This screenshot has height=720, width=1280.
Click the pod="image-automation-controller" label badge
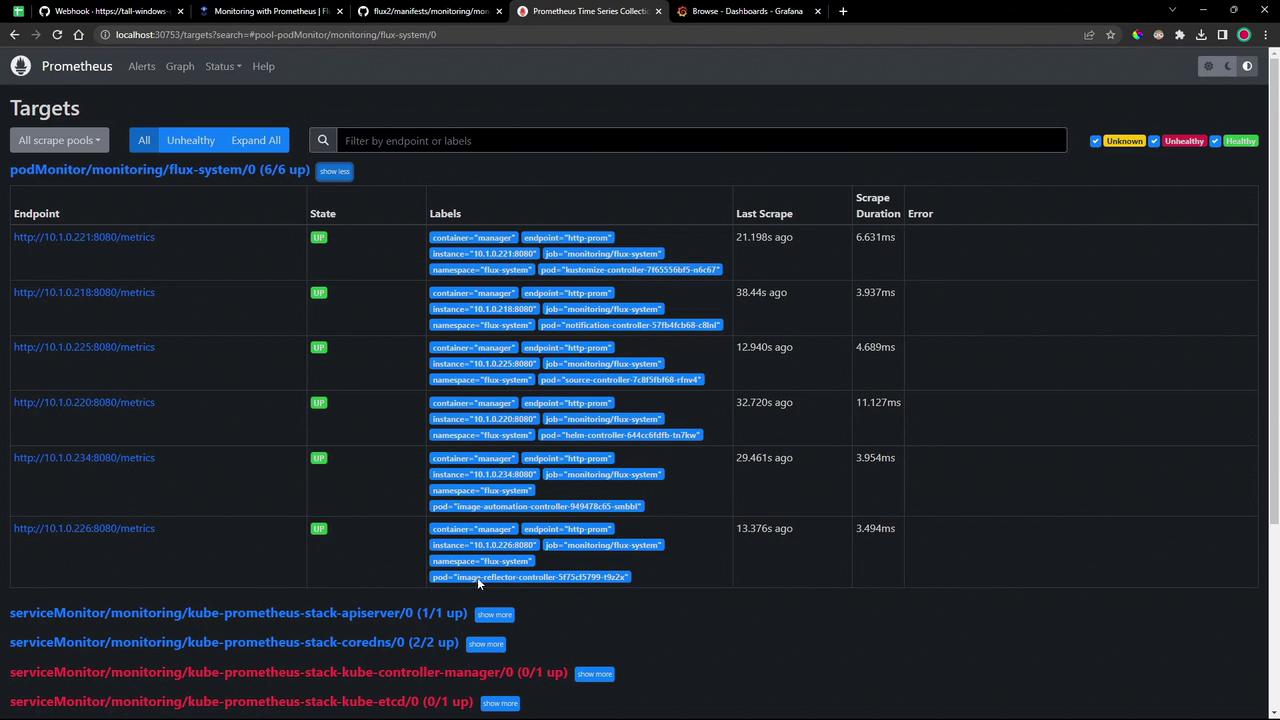pos(537,507)
